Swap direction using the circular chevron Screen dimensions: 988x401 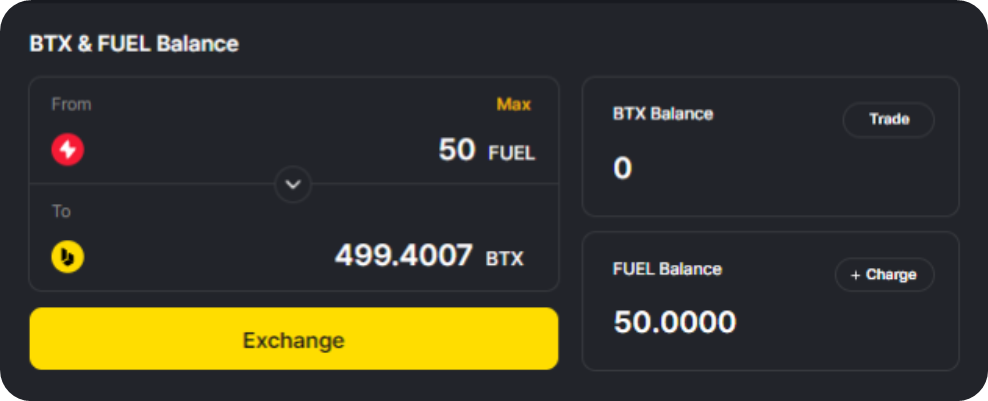click(293, 184)
